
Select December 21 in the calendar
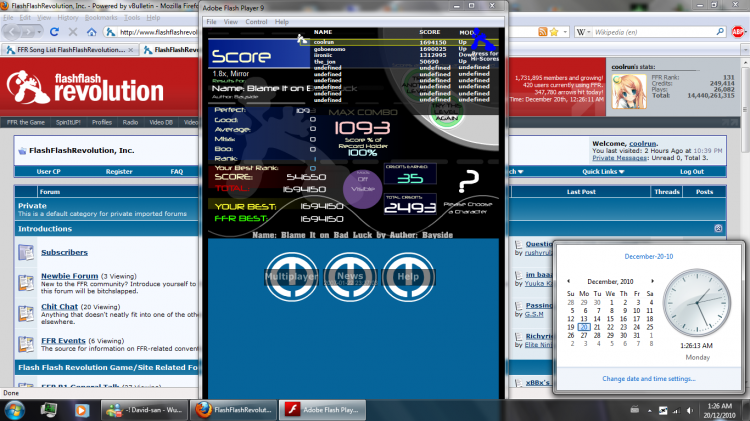click(597, 327)
